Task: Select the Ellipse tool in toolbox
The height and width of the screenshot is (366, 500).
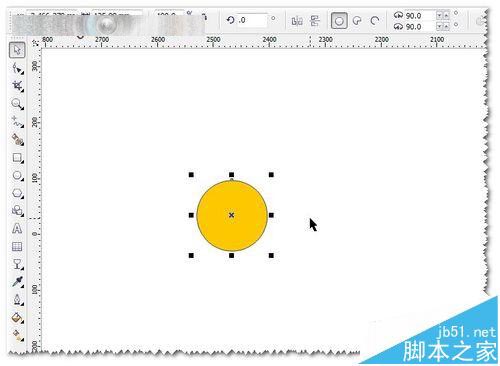Action: point(17,175)
